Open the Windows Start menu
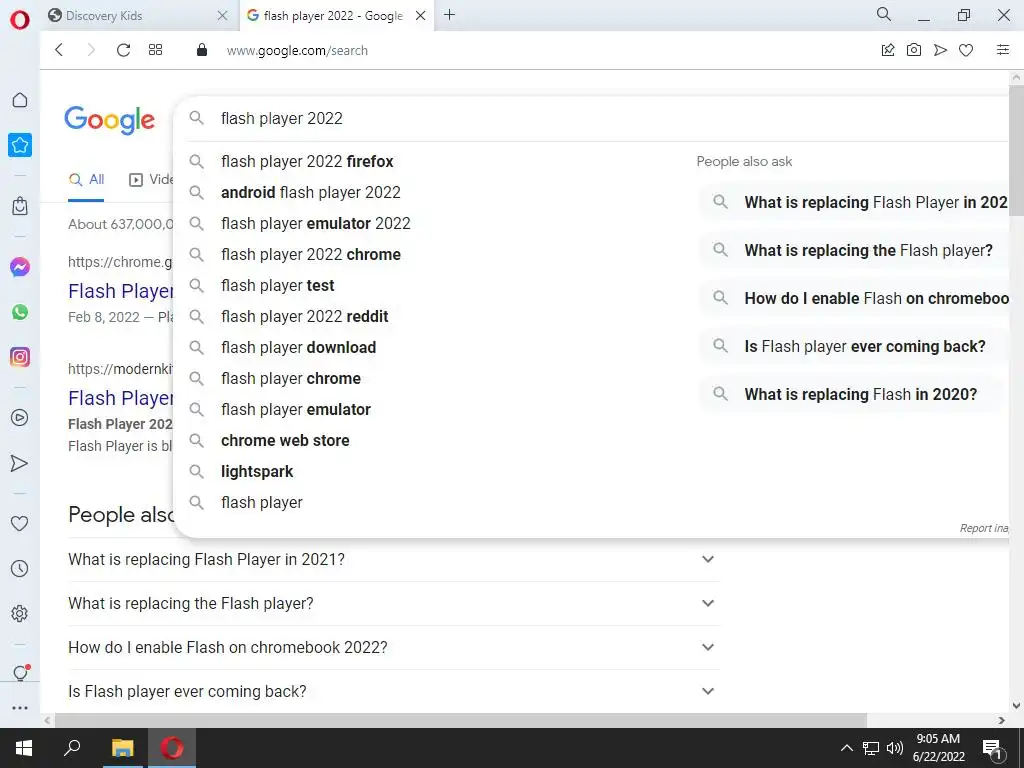Screen dimensions: 1024x768 click(24, 748)
